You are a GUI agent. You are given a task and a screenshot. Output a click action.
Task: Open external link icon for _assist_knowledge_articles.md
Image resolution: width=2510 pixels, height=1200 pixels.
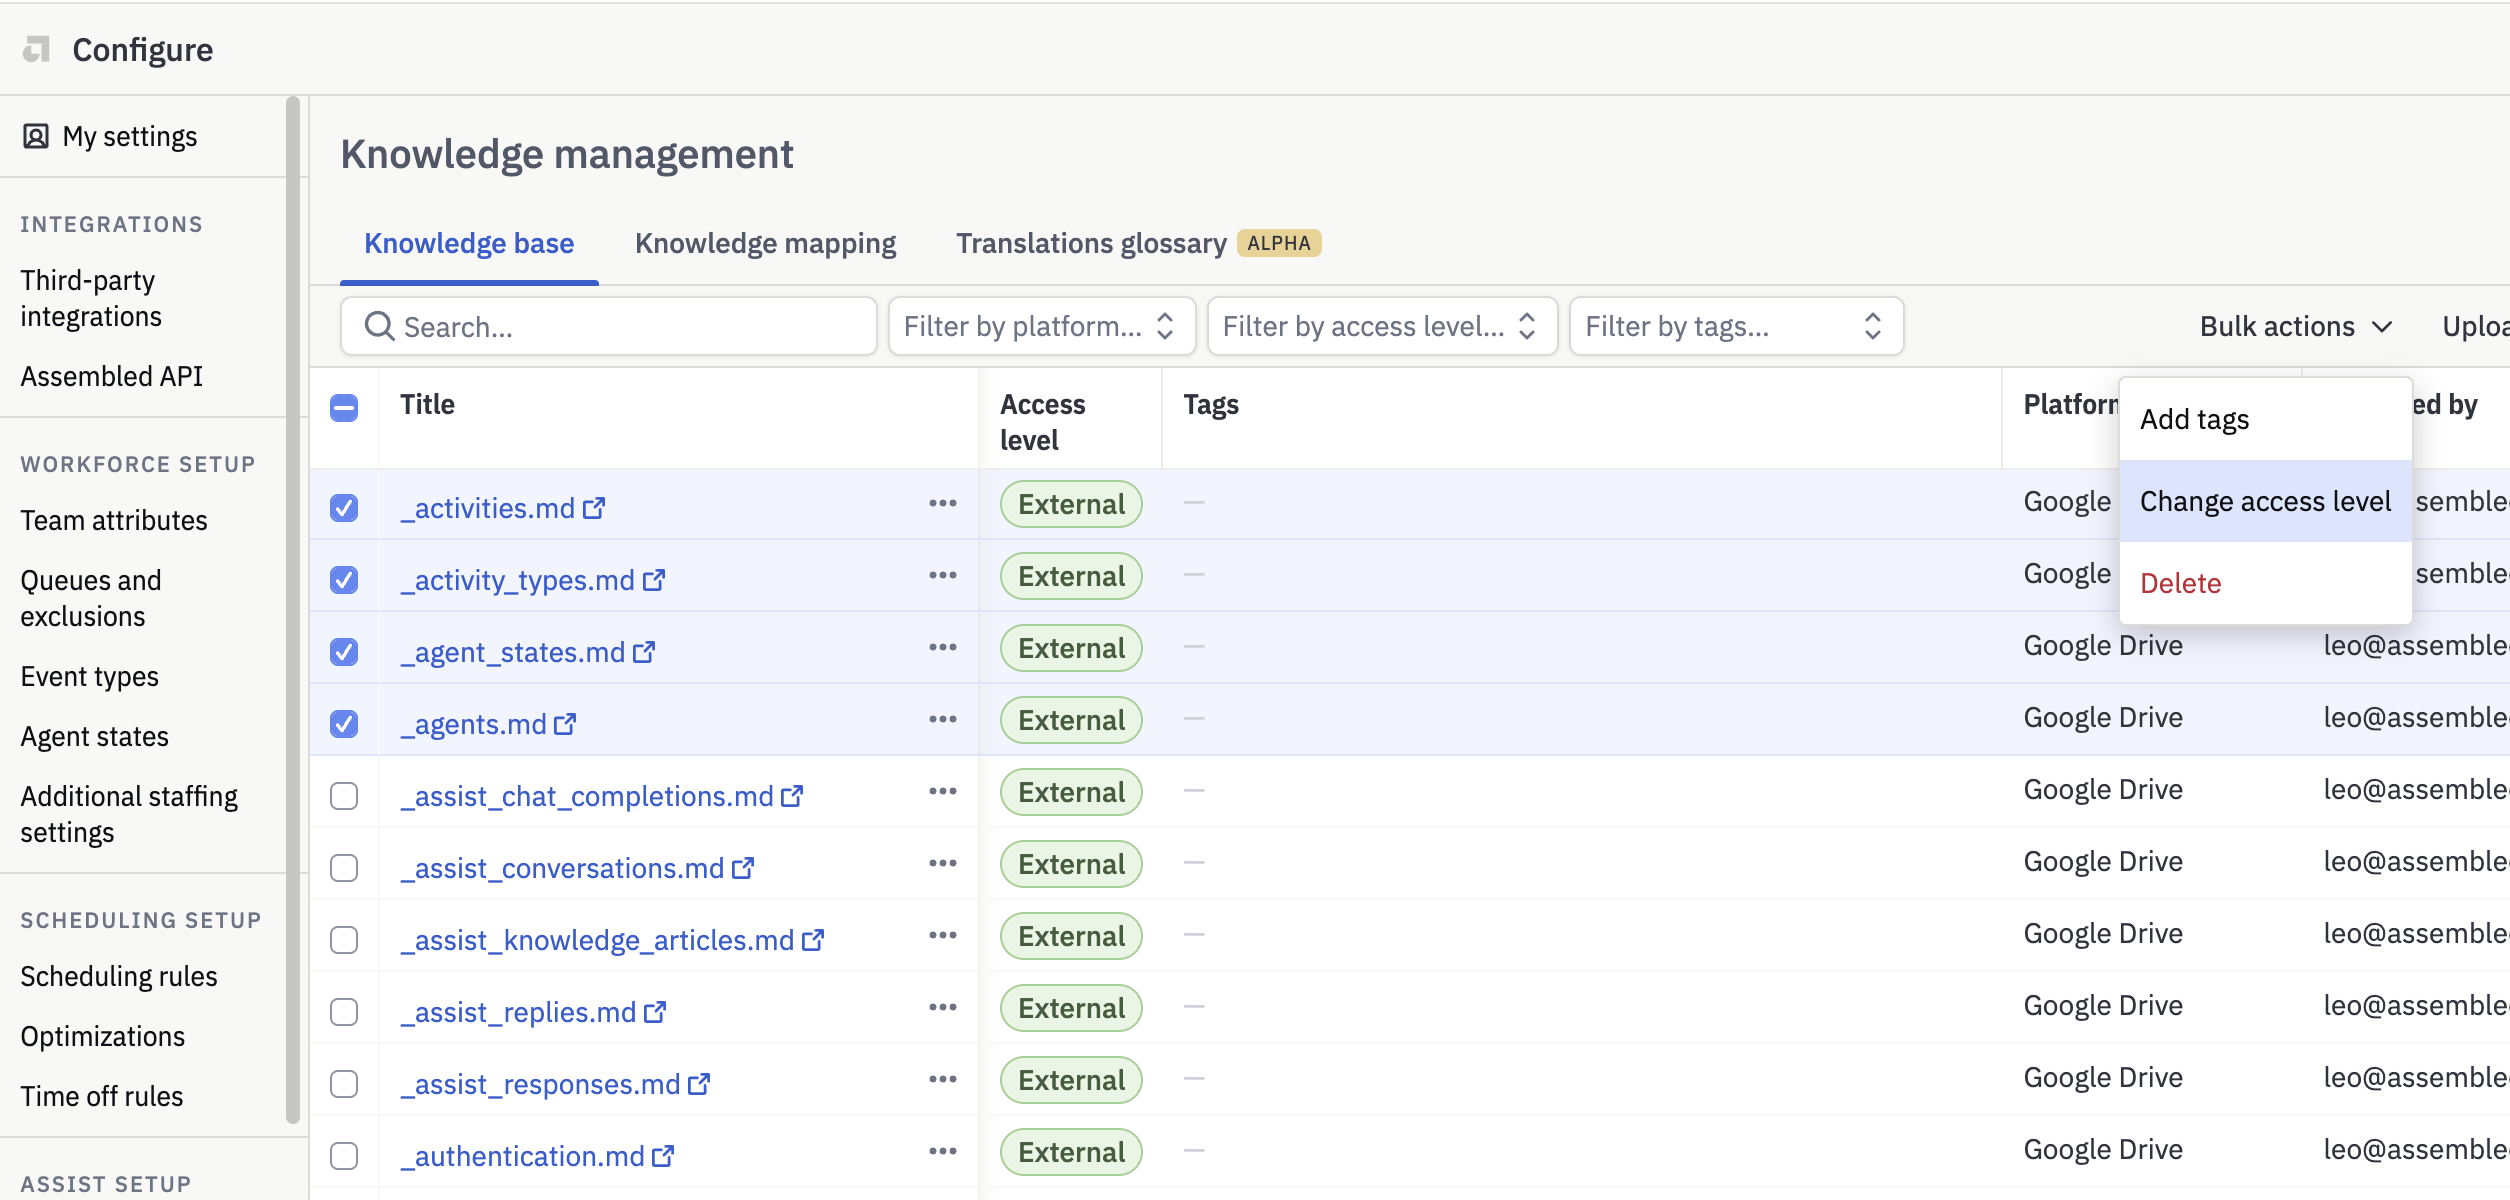click(813, 940)
